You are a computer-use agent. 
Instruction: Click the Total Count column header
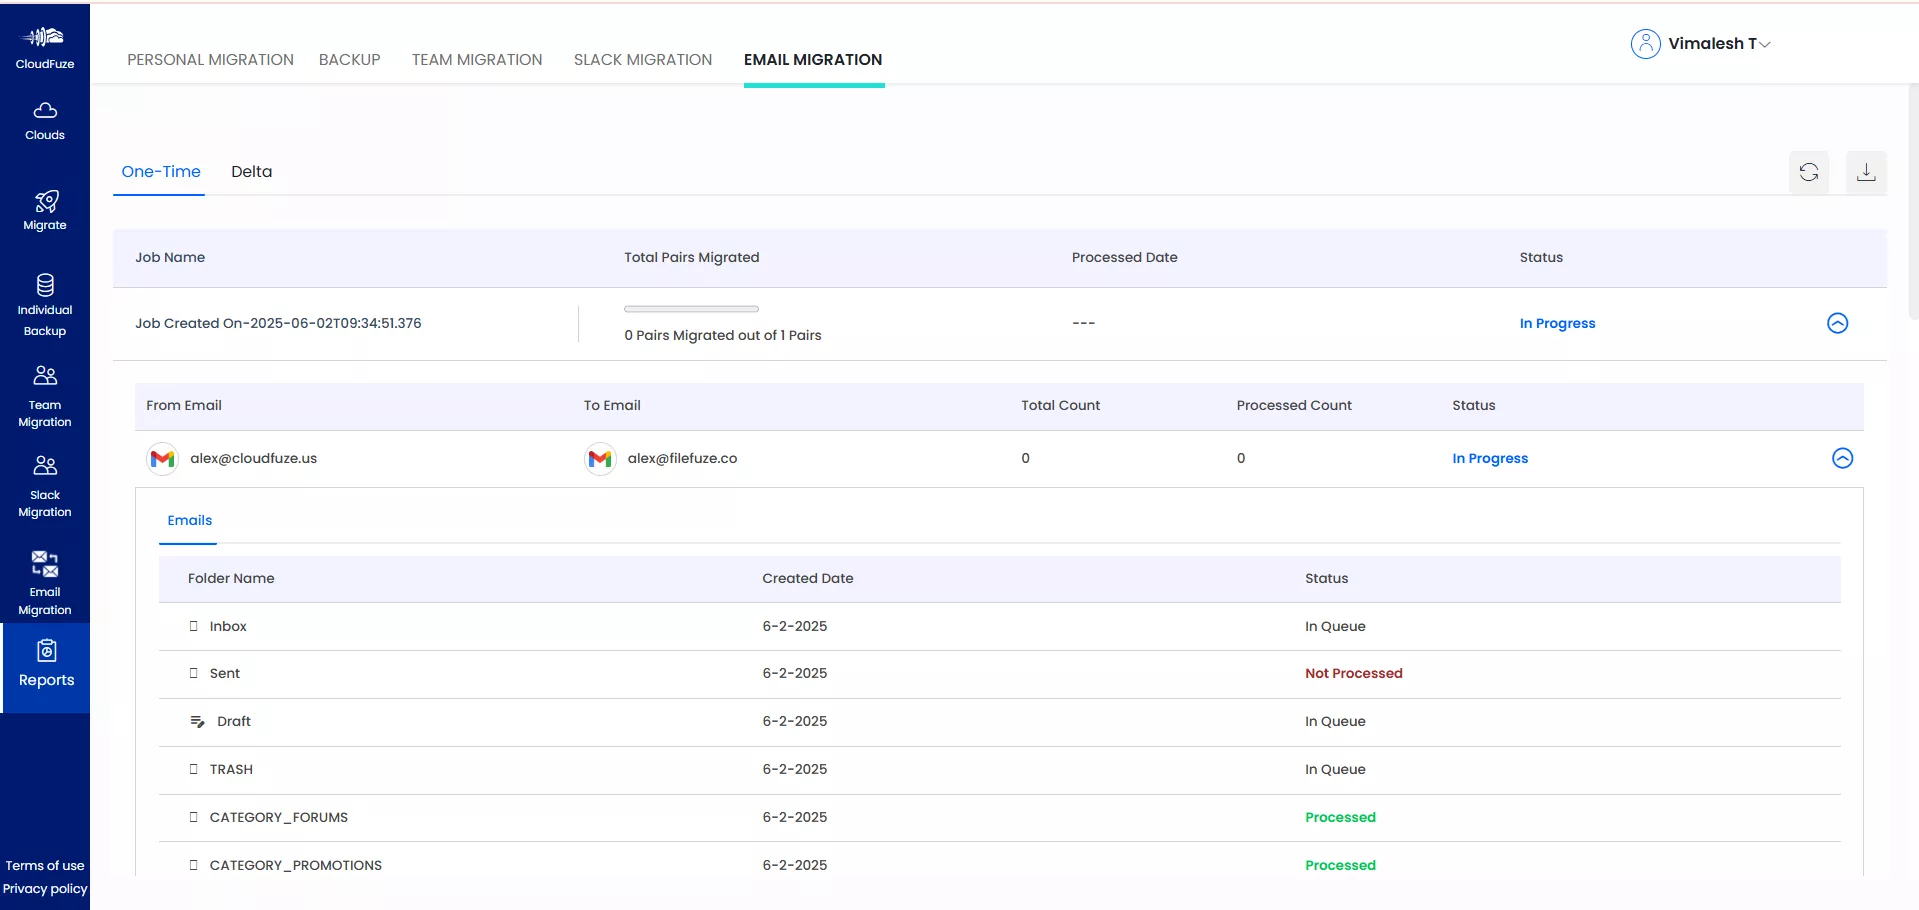coord(1060,405)
